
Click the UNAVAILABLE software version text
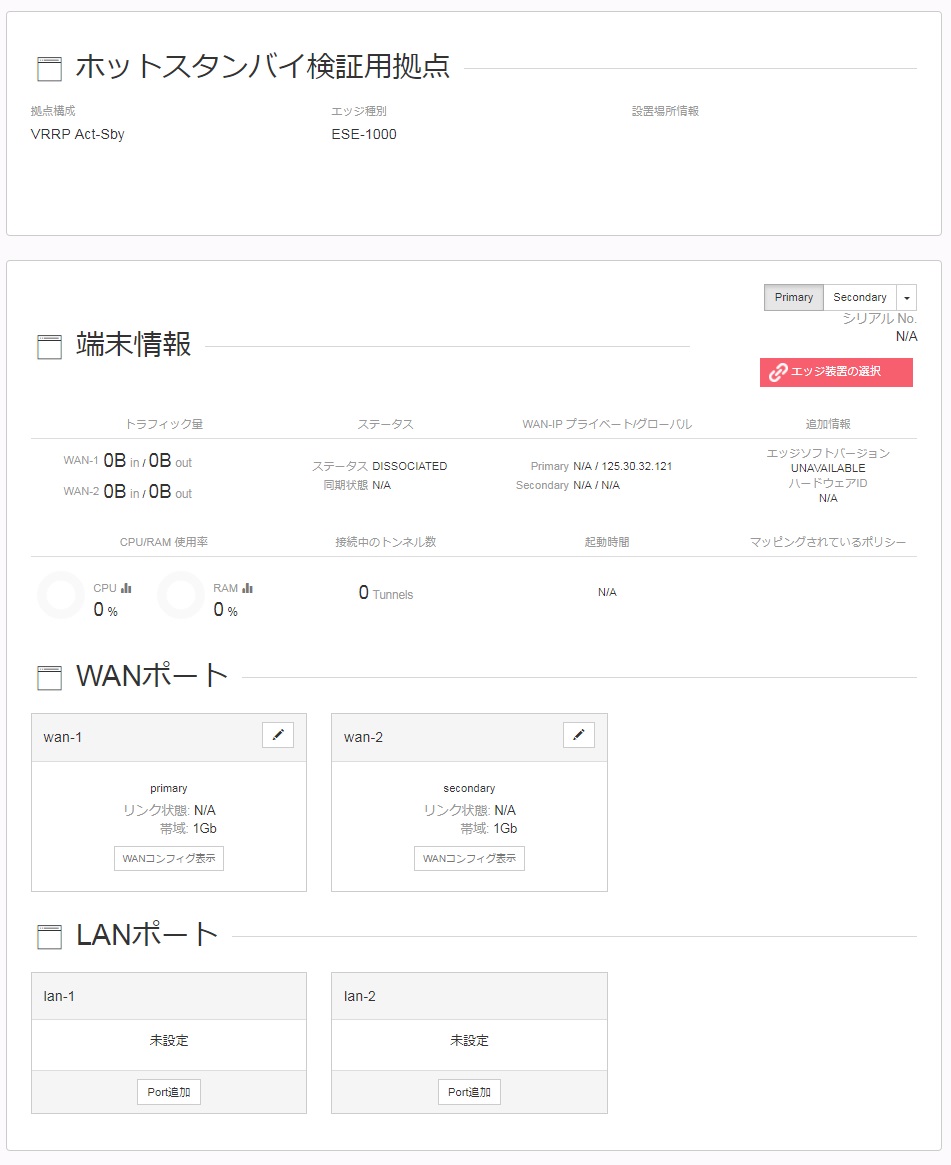[828, 468]
